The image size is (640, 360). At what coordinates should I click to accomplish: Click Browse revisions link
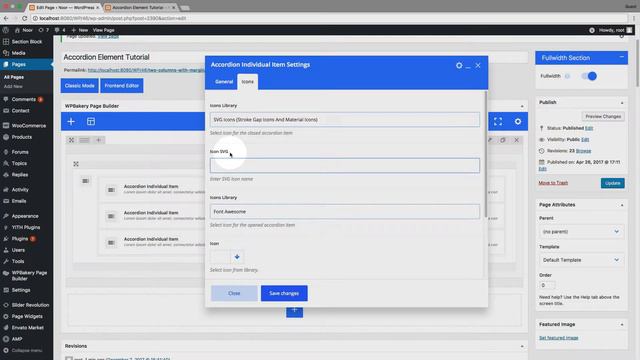coord(583,151)
